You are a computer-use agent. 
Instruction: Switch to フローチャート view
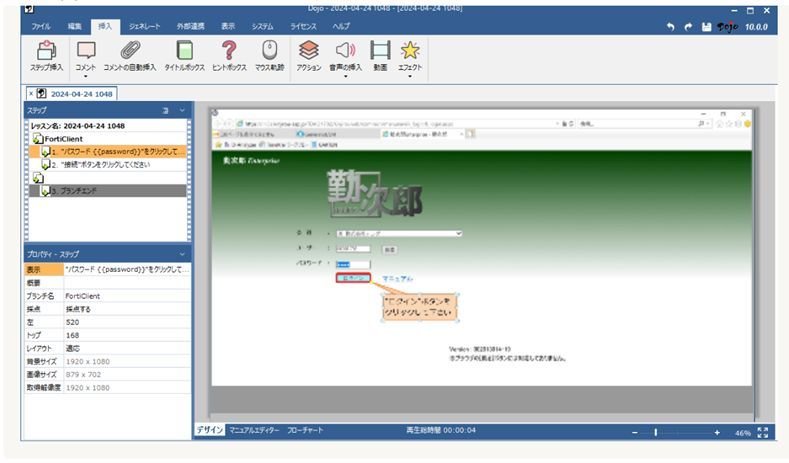click(x=305, y=430)
